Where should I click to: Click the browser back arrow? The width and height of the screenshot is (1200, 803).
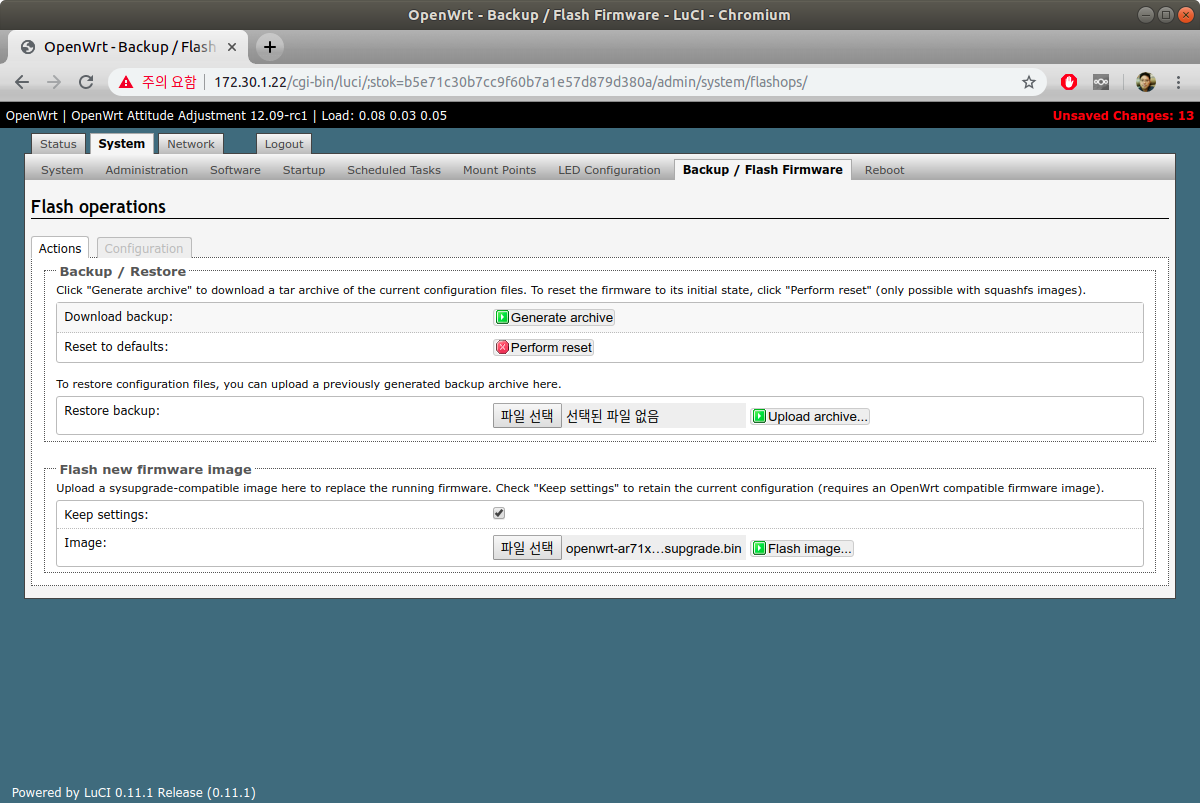(x=22, y=82)
